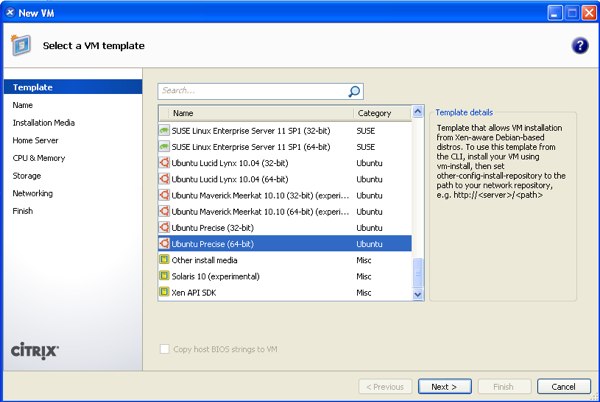Click the Other install media icon
Screen dimensions: 600x402
point(164,260)
